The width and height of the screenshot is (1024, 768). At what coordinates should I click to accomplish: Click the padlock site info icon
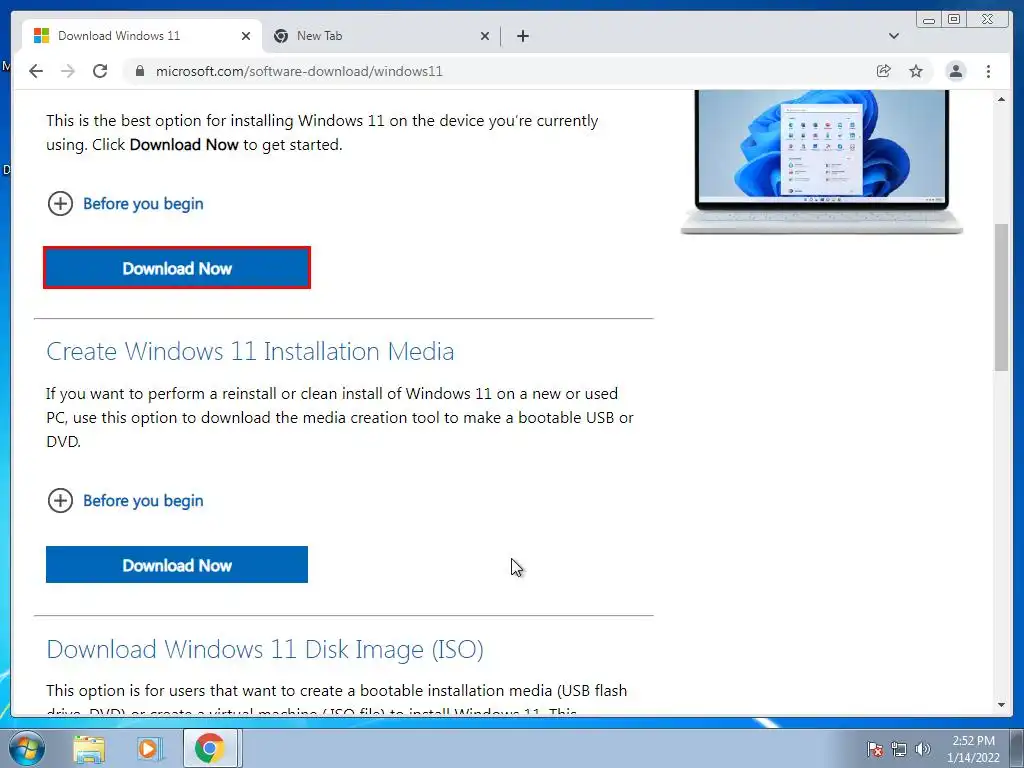click(140, 71)
